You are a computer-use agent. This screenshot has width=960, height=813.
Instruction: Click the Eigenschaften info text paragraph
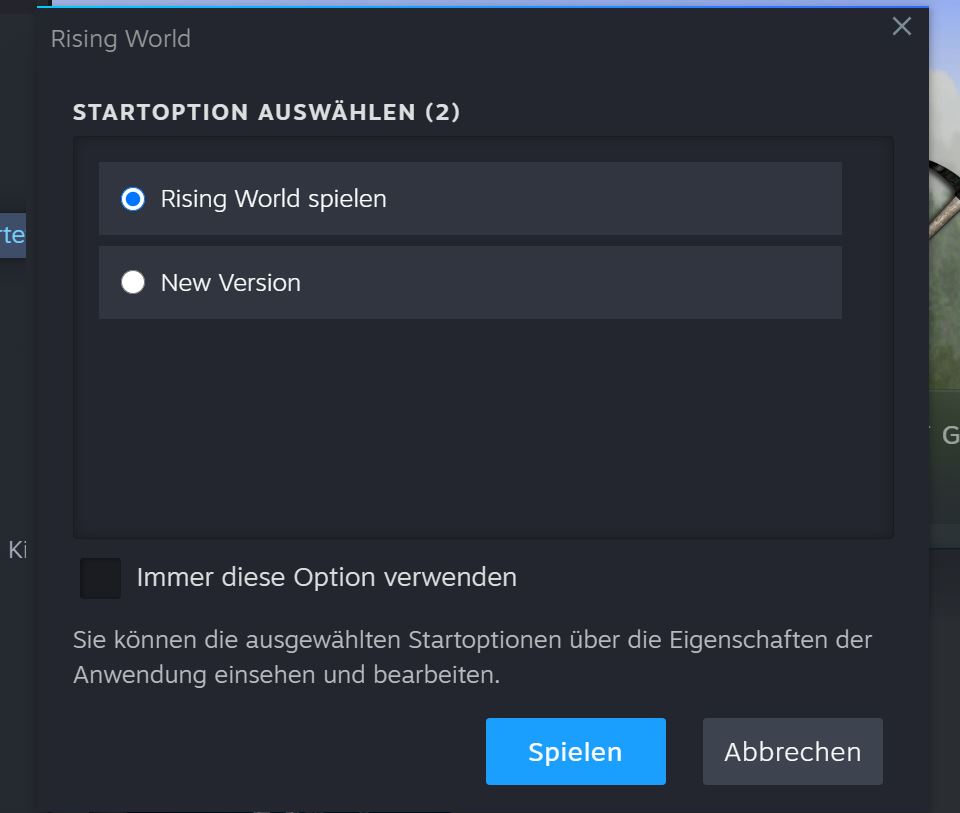click(472, 657)
